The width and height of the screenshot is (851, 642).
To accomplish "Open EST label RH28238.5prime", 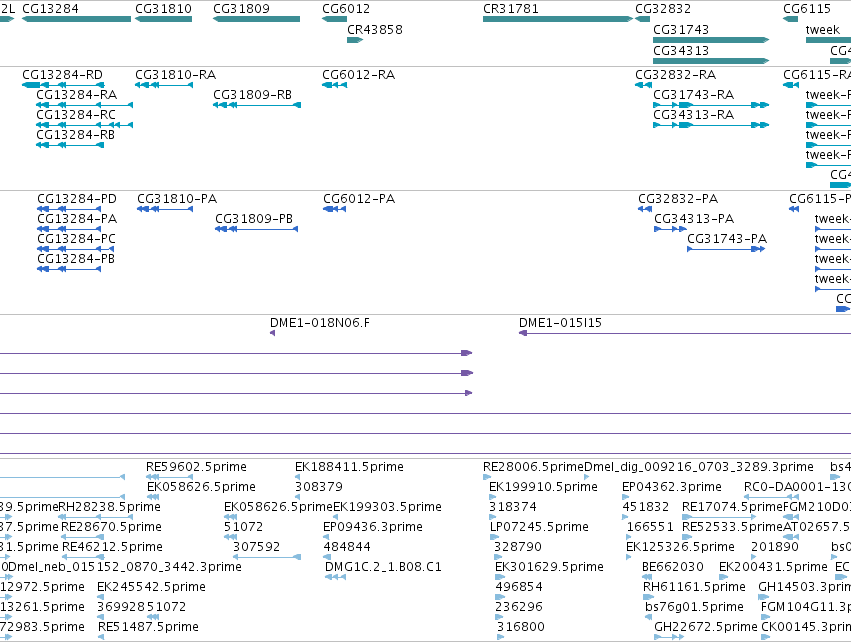I will tap(109, 507).
